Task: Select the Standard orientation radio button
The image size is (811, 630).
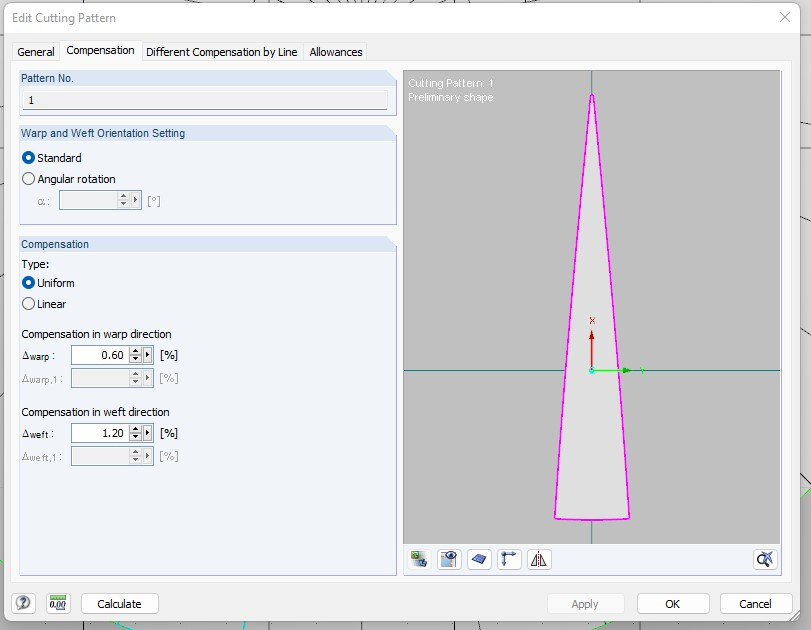Action: point(28,157)
